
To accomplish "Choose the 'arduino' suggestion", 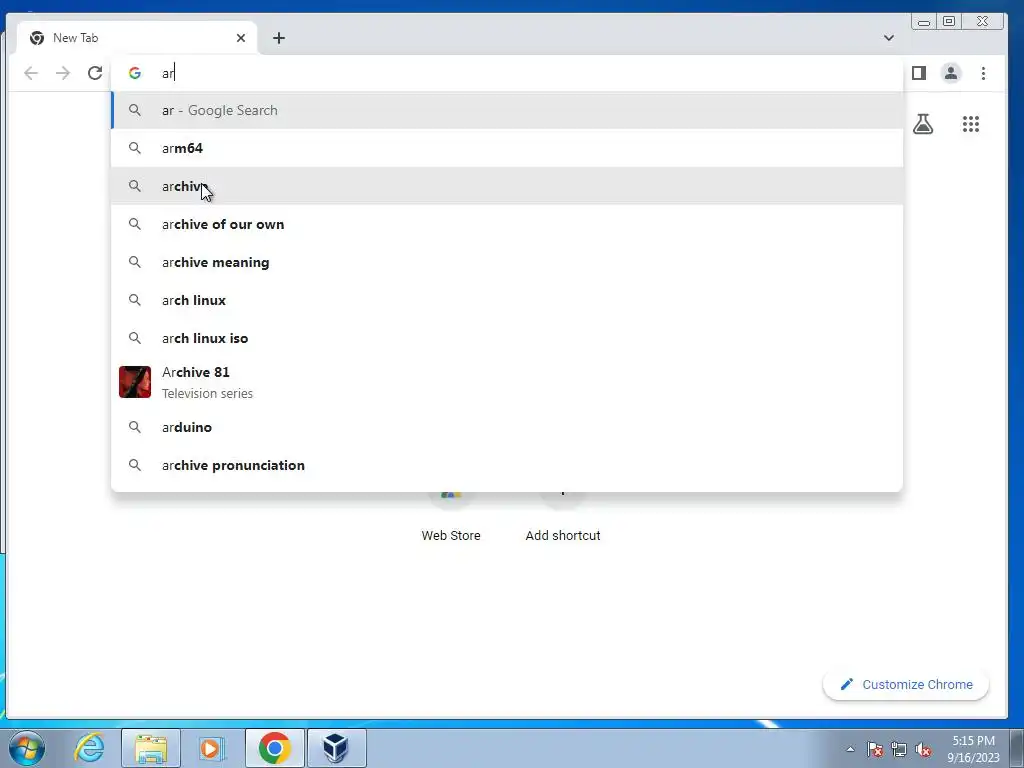I will coord(507,427).
